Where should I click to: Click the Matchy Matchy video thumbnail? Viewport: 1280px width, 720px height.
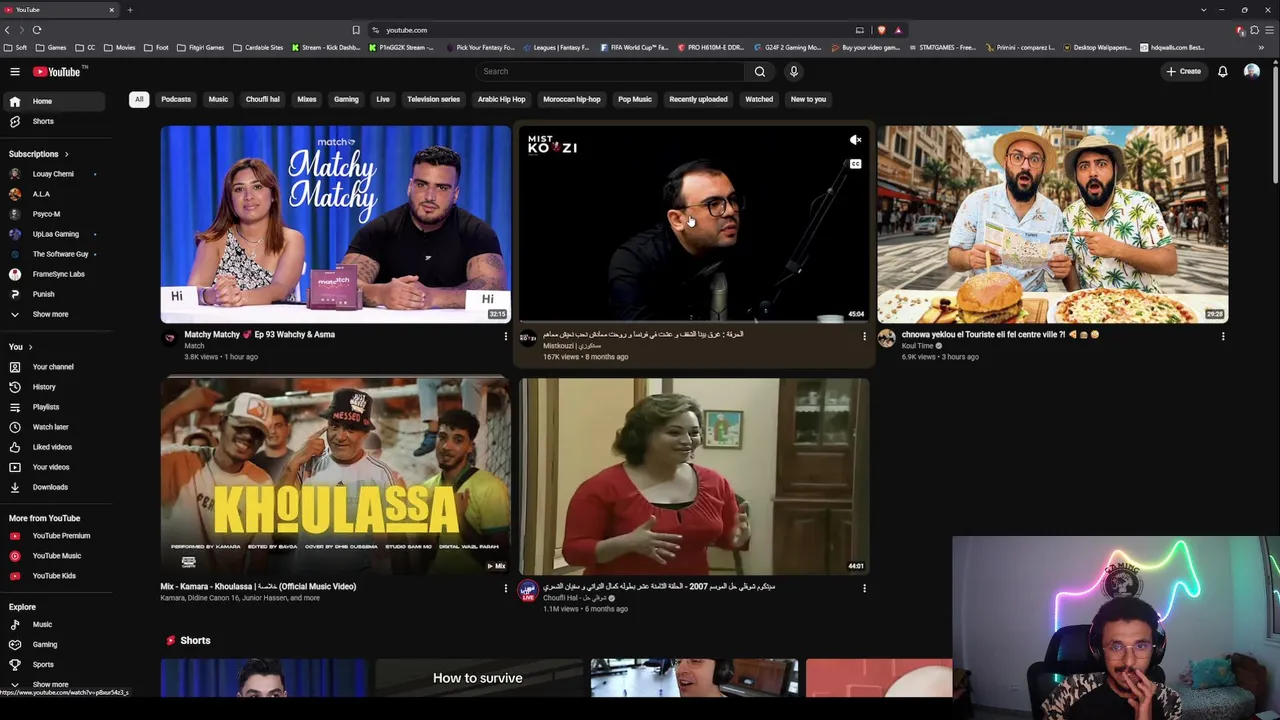[x=336, y=224]
